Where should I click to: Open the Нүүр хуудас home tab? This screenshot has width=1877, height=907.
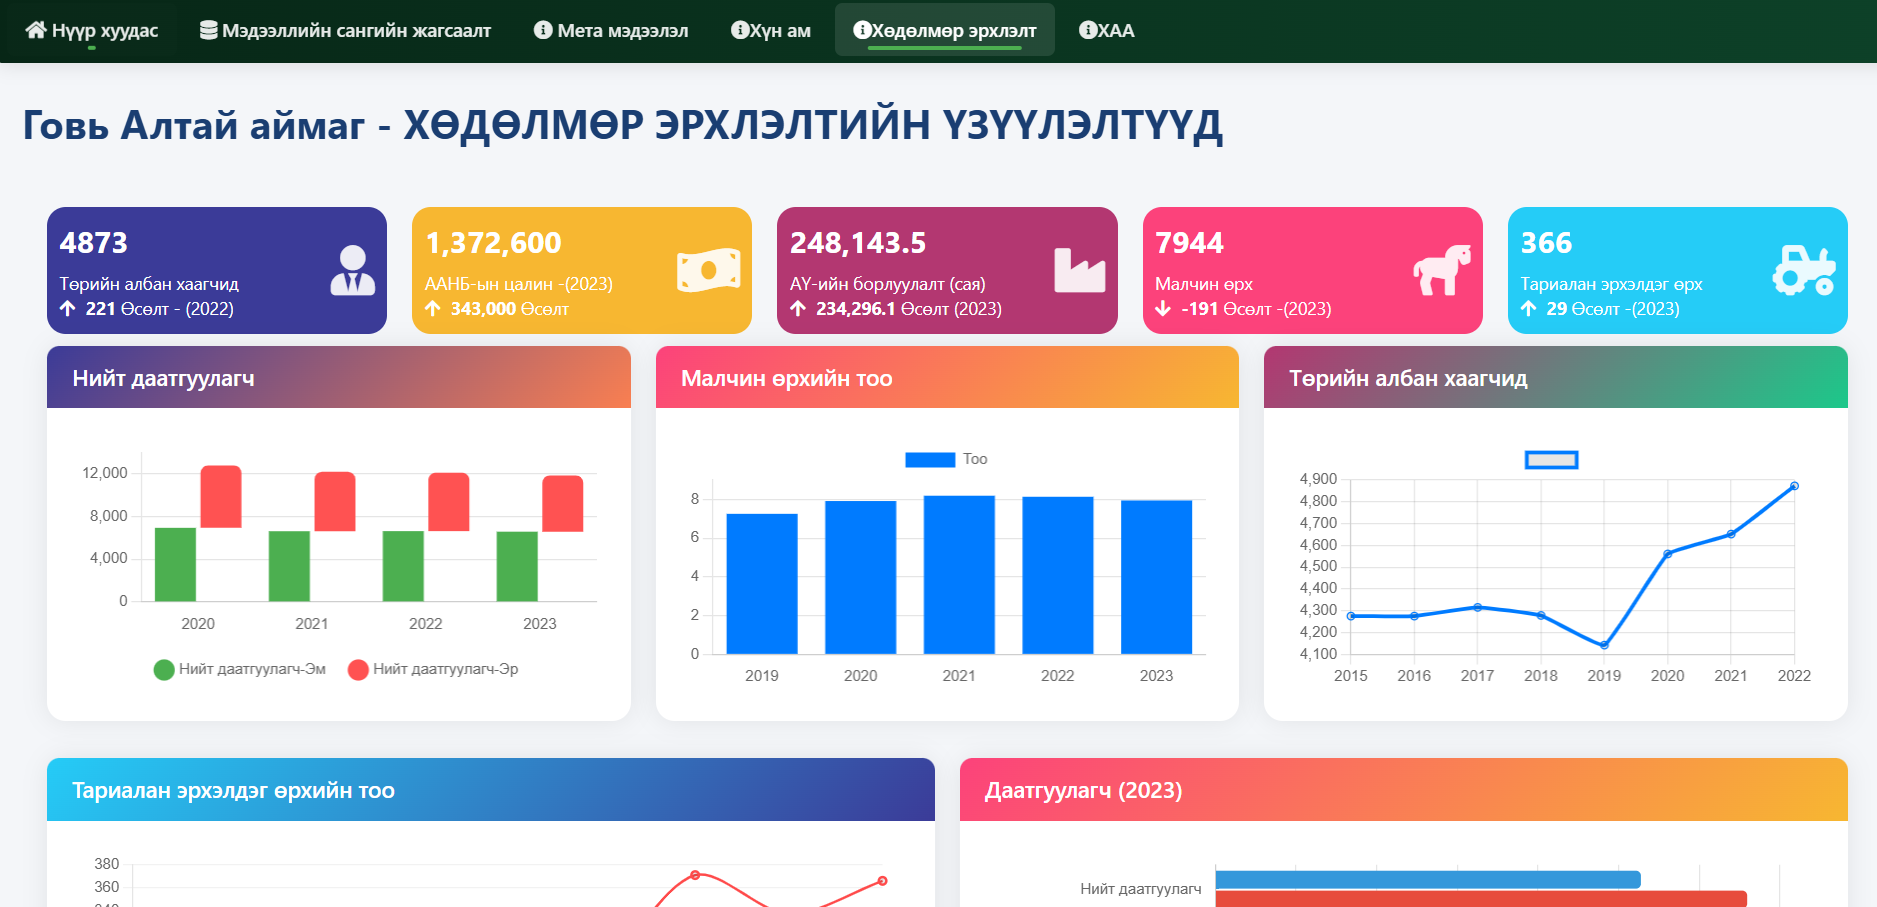92,30
